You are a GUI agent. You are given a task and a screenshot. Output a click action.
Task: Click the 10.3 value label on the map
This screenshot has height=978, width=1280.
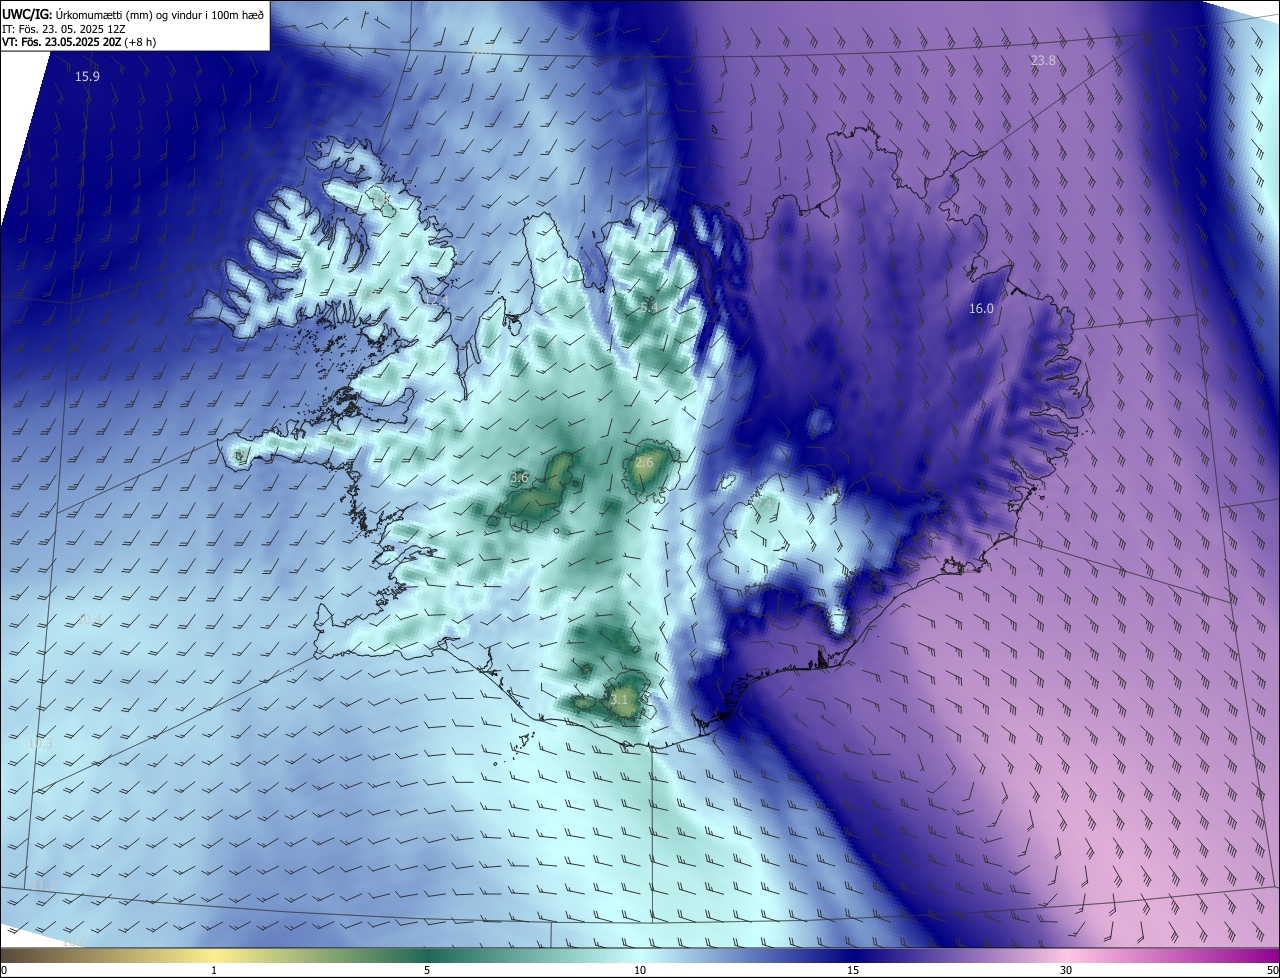pyautogui.click(x=40, y=743)
